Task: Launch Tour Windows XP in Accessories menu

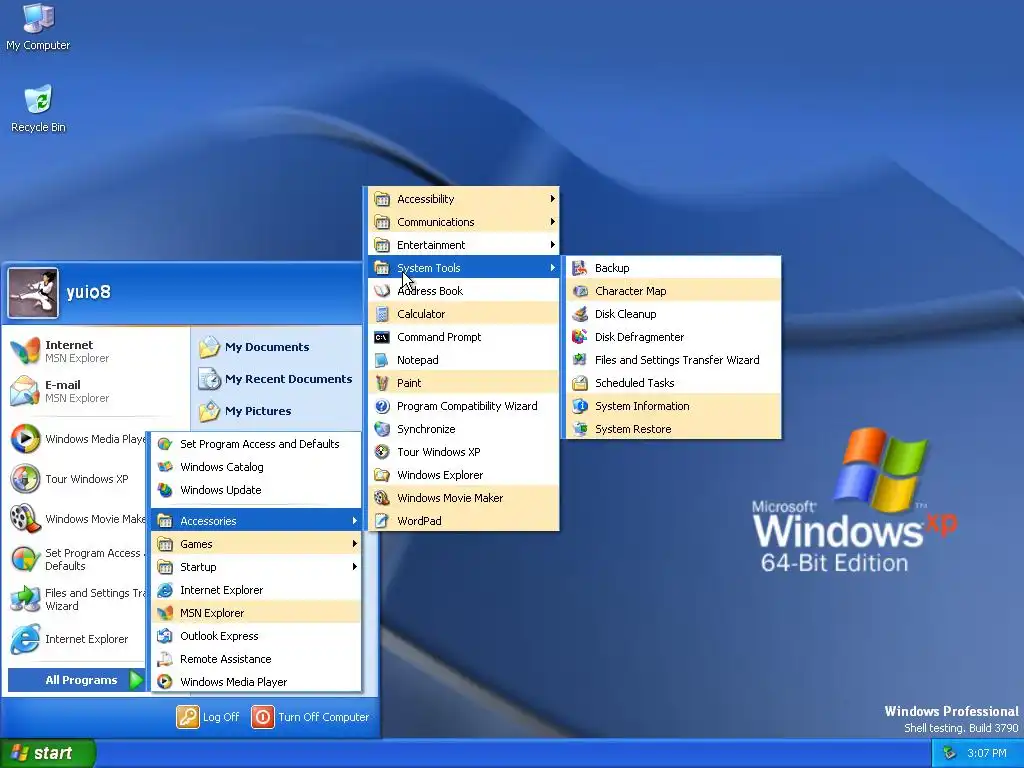Action: click(464, 452)
